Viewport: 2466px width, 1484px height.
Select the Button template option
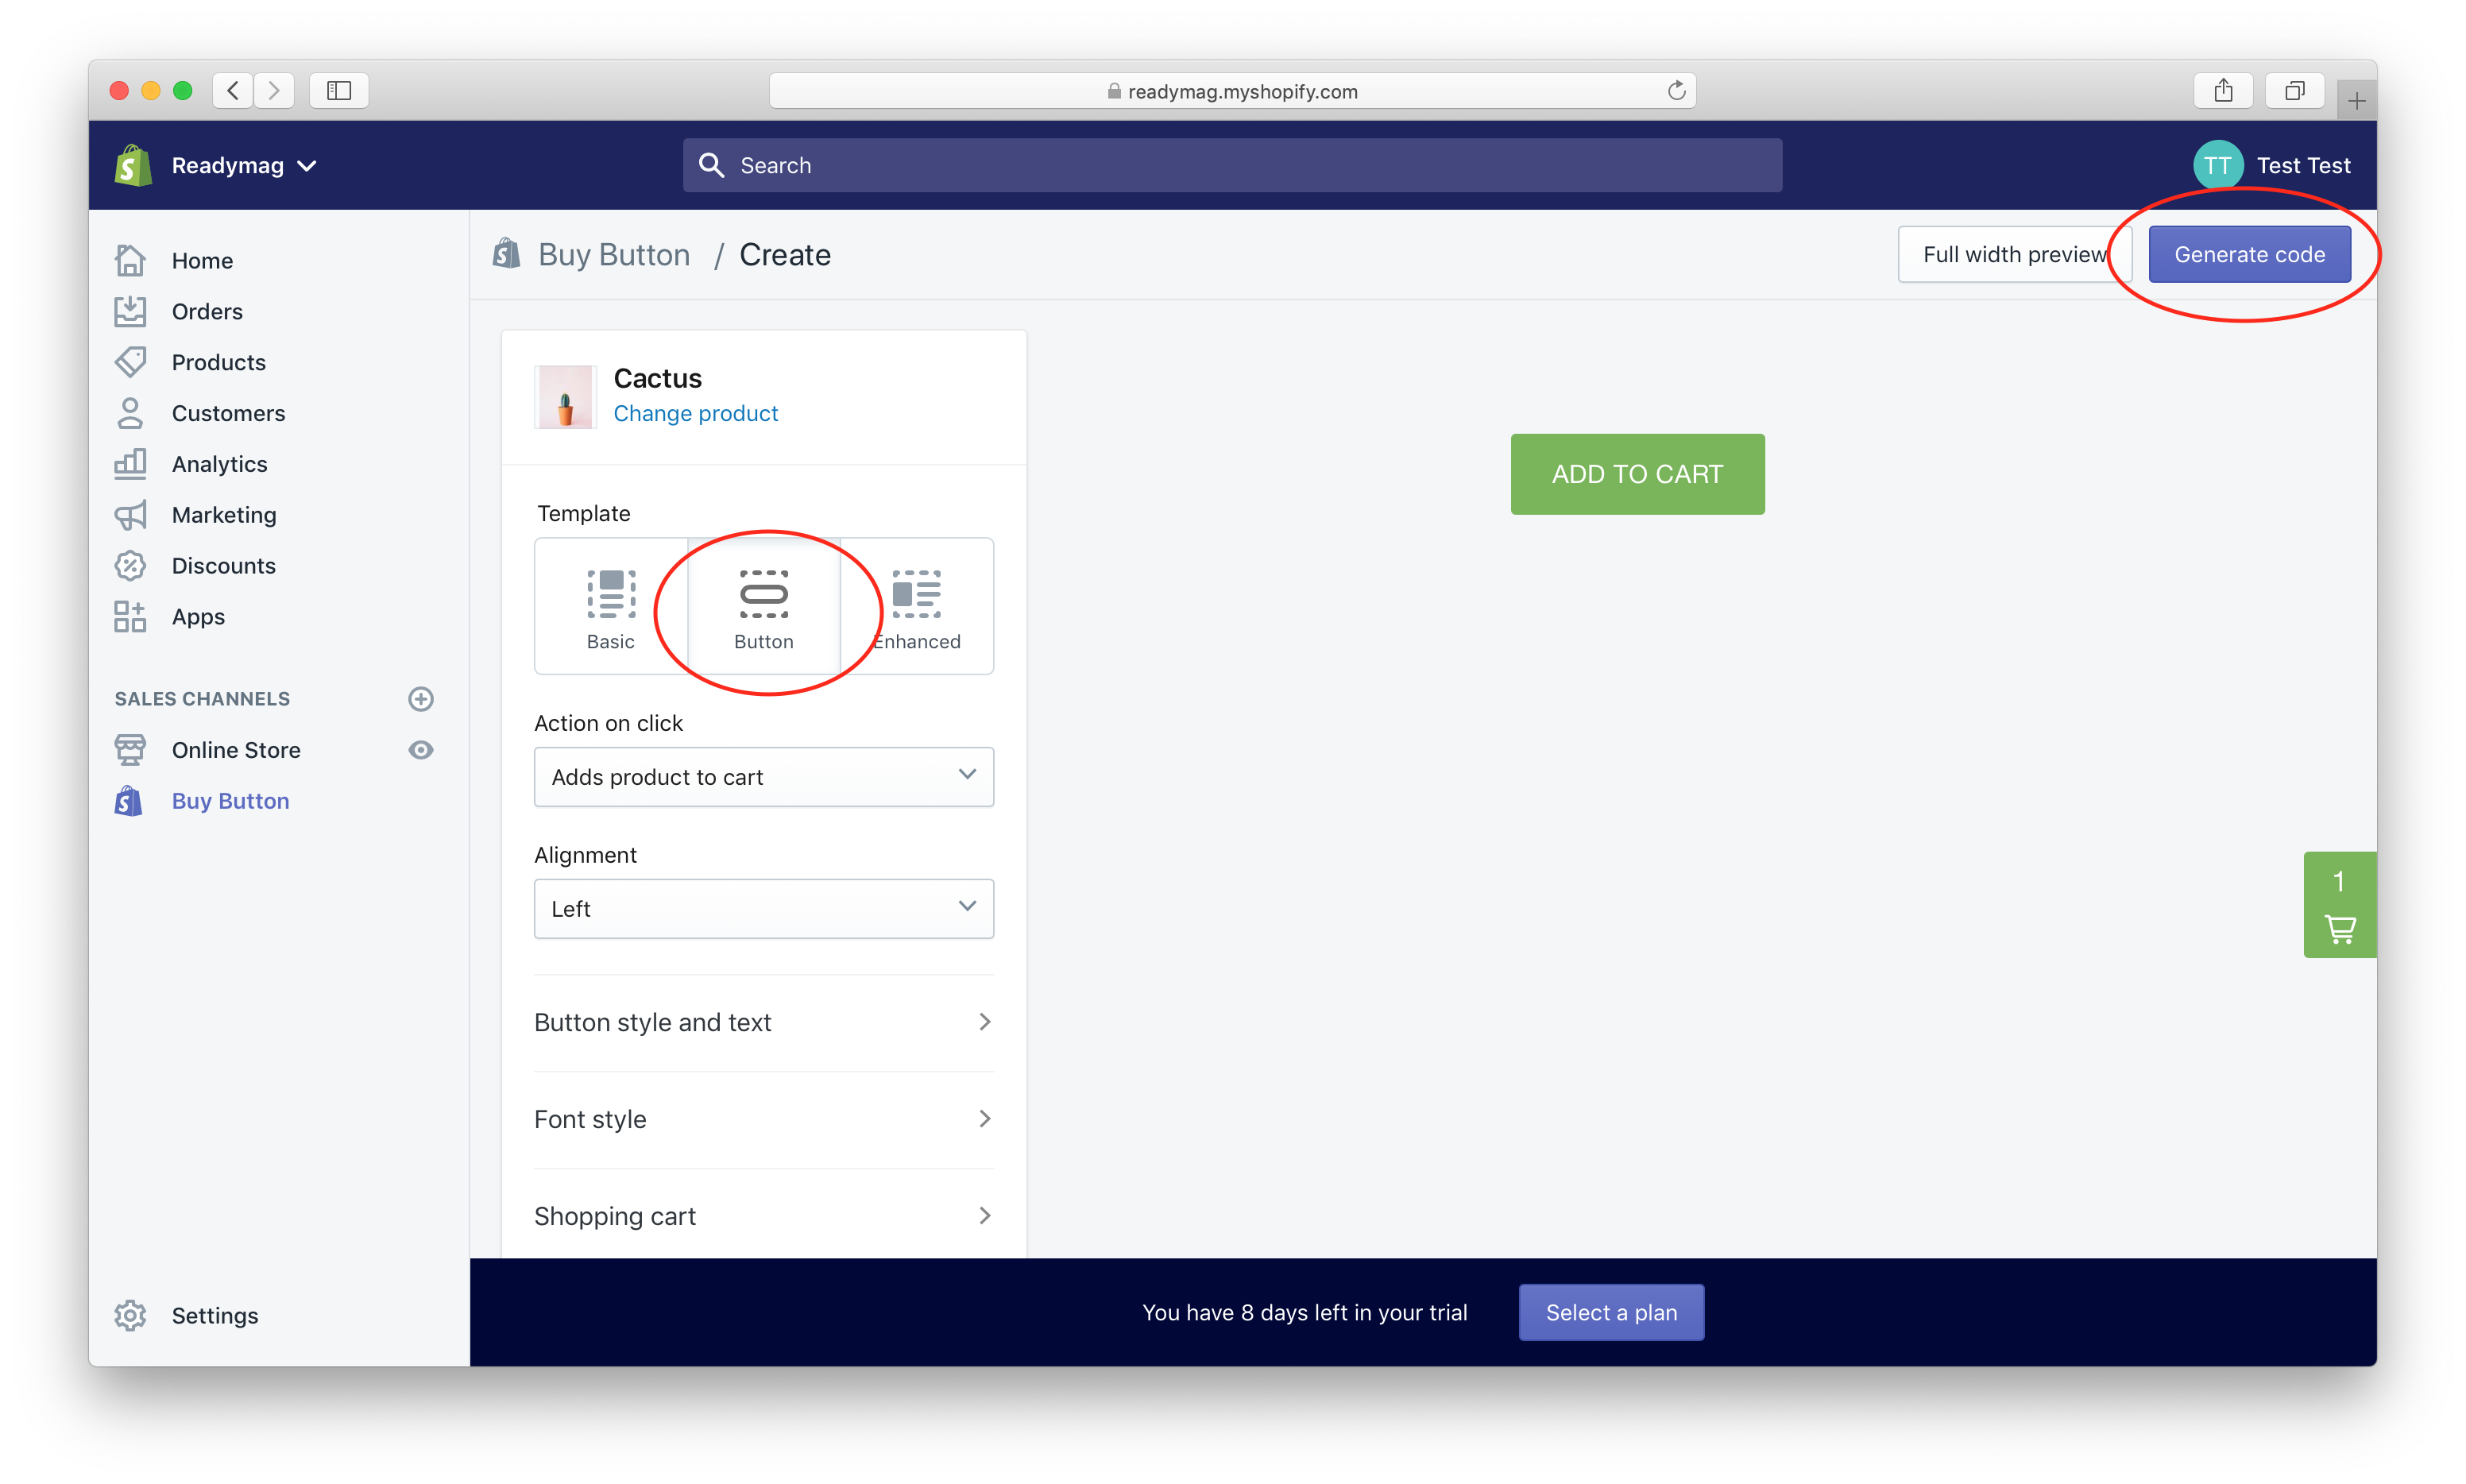764,606
